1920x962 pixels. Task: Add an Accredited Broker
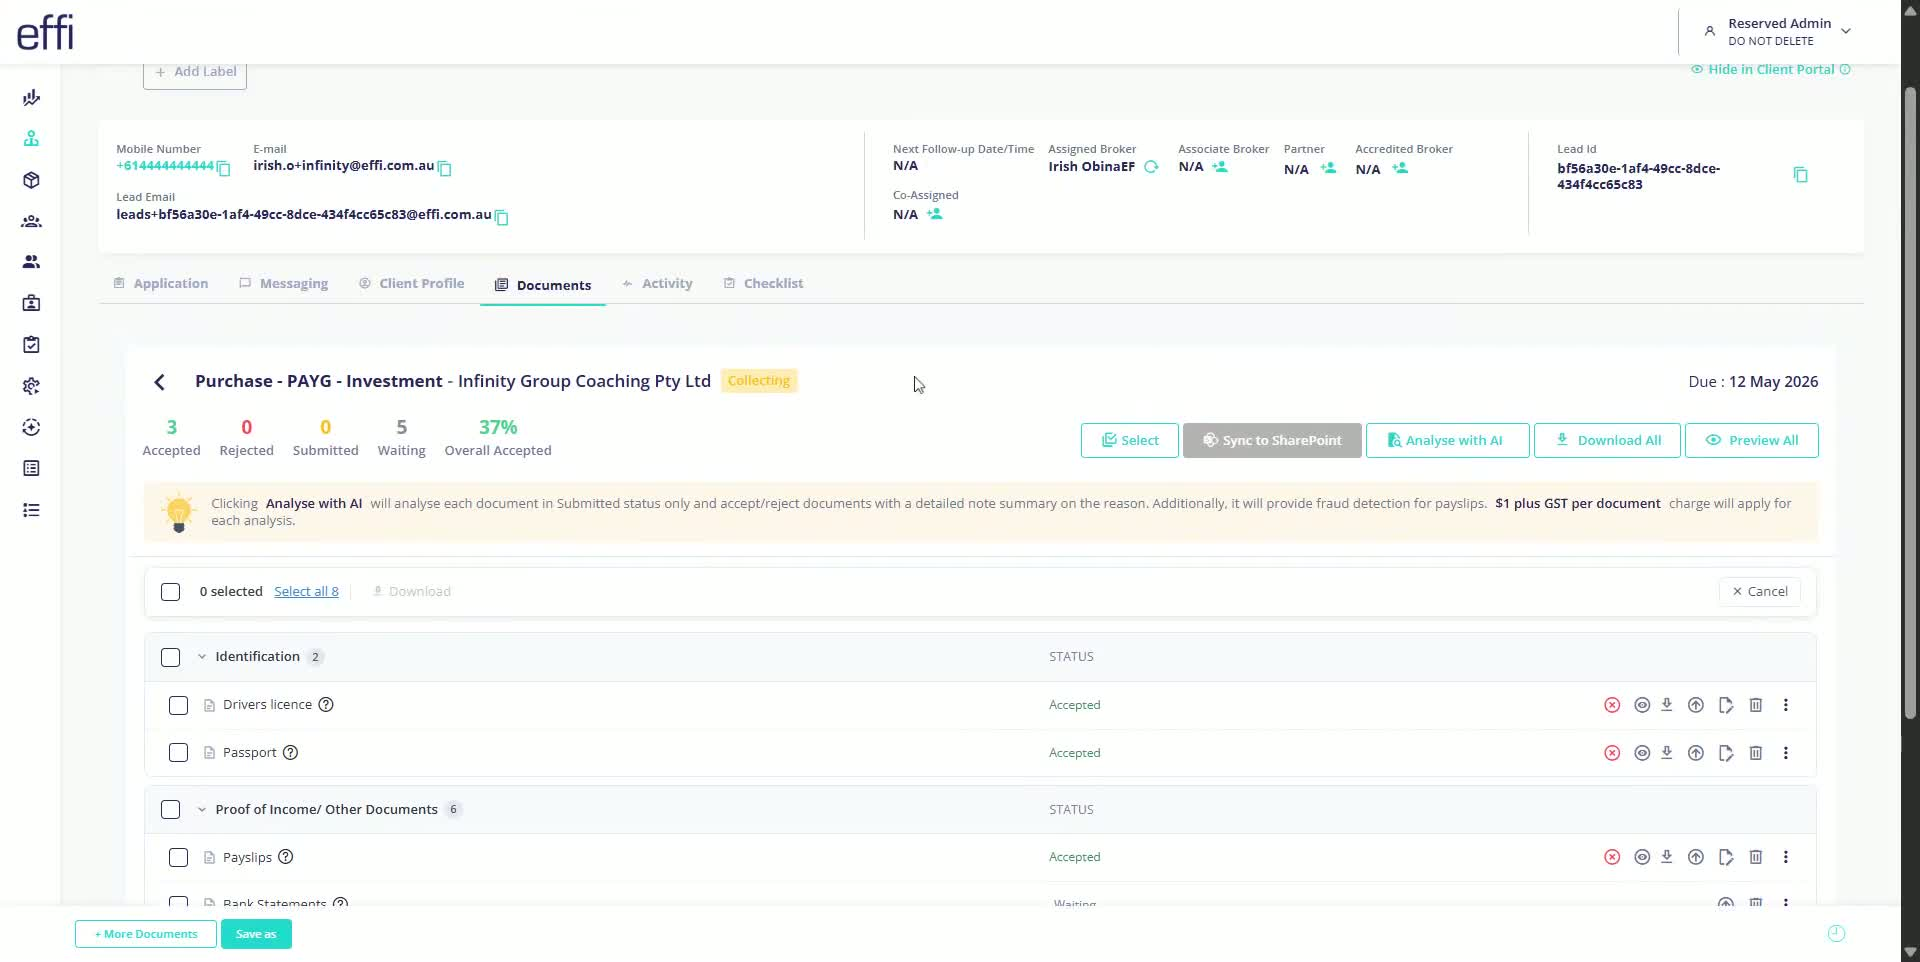1400,168
